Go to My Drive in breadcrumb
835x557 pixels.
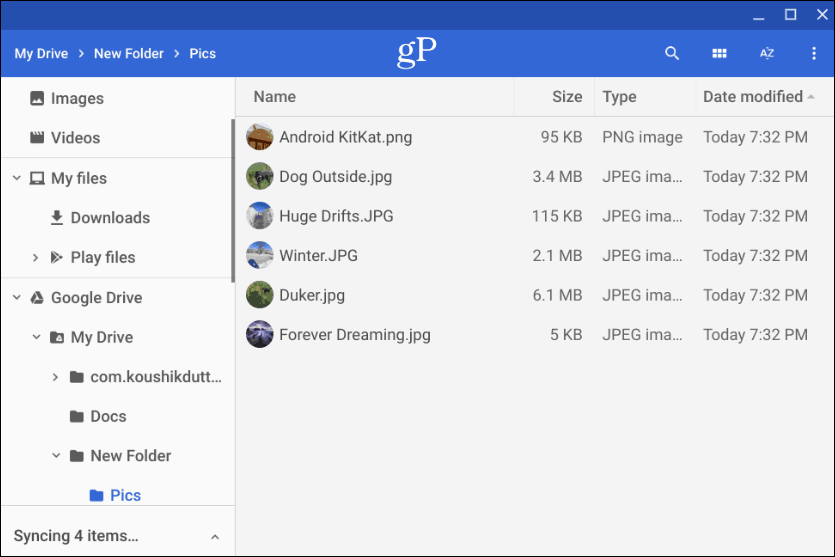[x=41, y=53]
